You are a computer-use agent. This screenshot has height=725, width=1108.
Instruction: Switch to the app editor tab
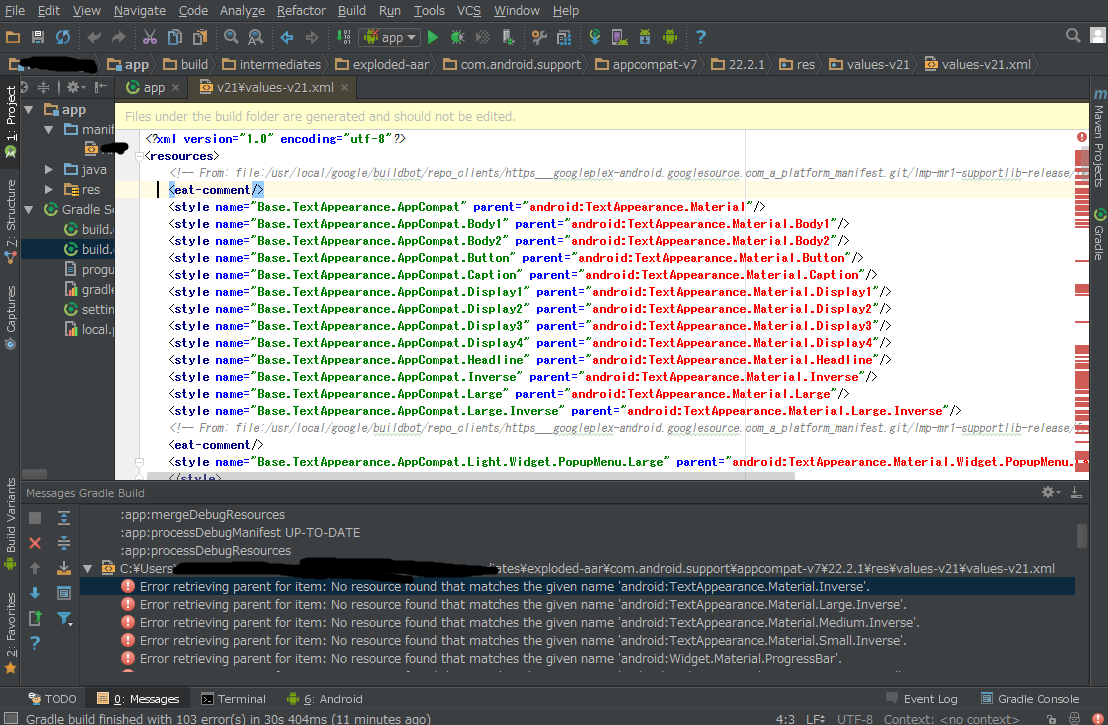(153, 88)
